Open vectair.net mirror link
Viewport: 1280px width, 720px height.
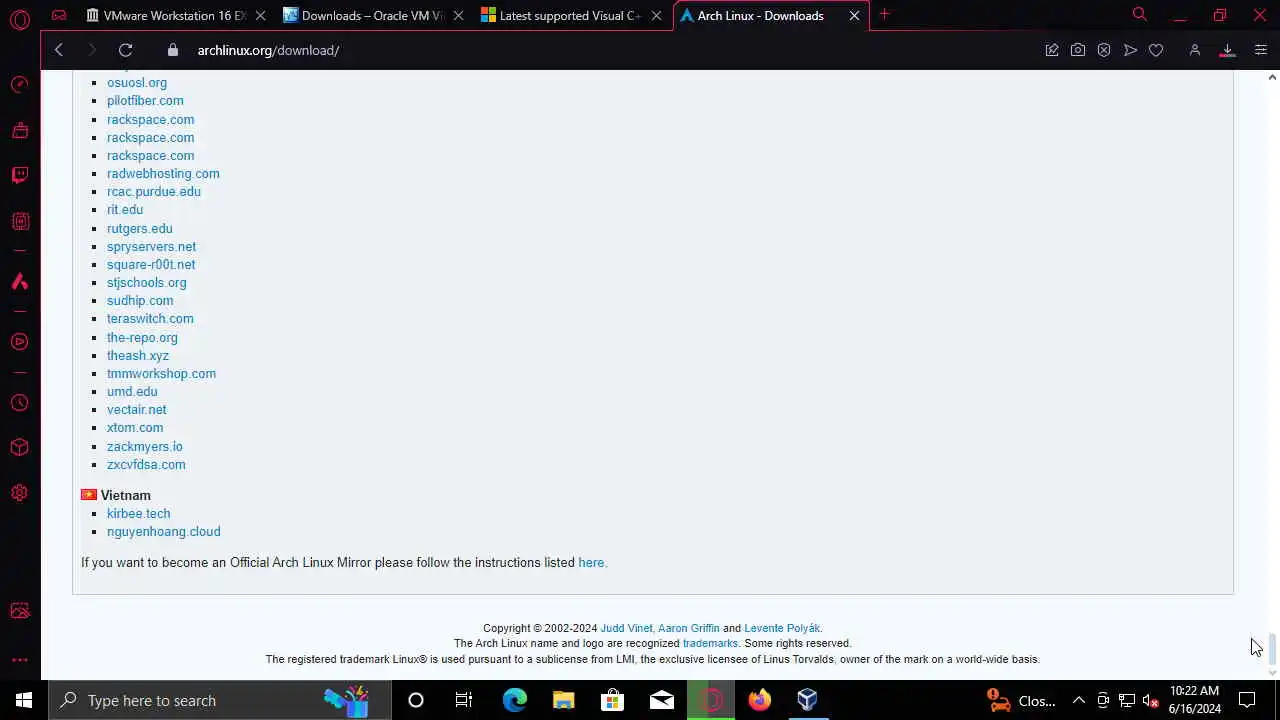point(137,410)
